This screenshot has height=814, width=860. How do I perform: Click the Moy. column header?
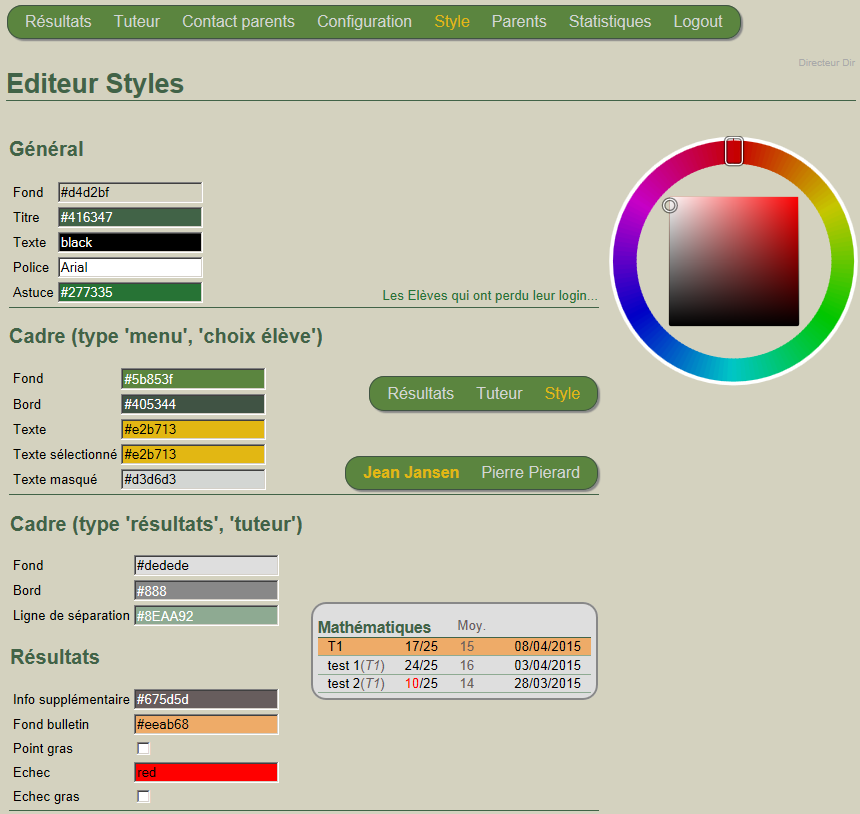click(472, 626)
